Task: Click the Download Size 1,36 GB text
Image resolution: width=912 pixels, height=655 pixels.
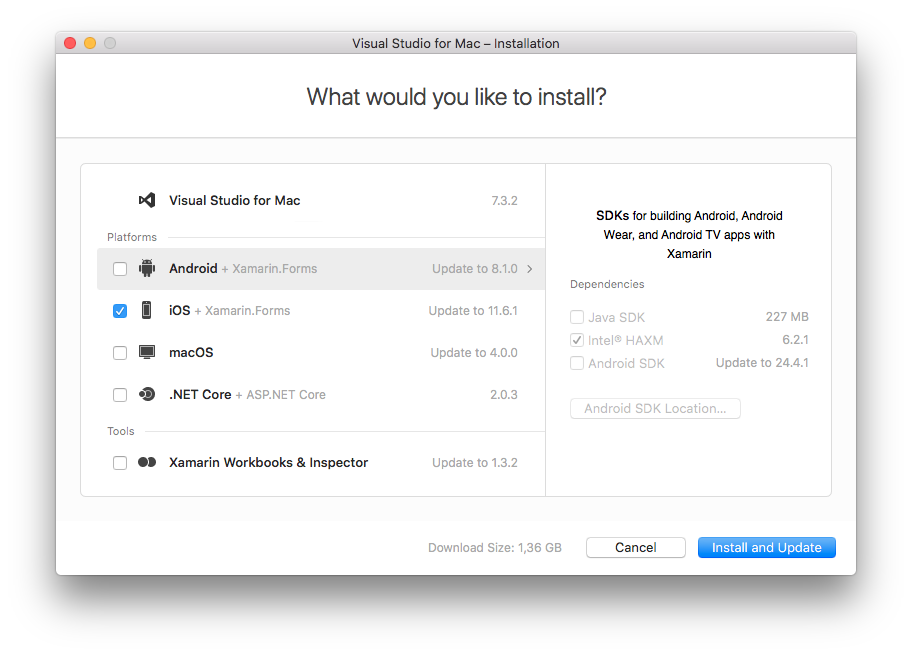Action: click(495, 547)
